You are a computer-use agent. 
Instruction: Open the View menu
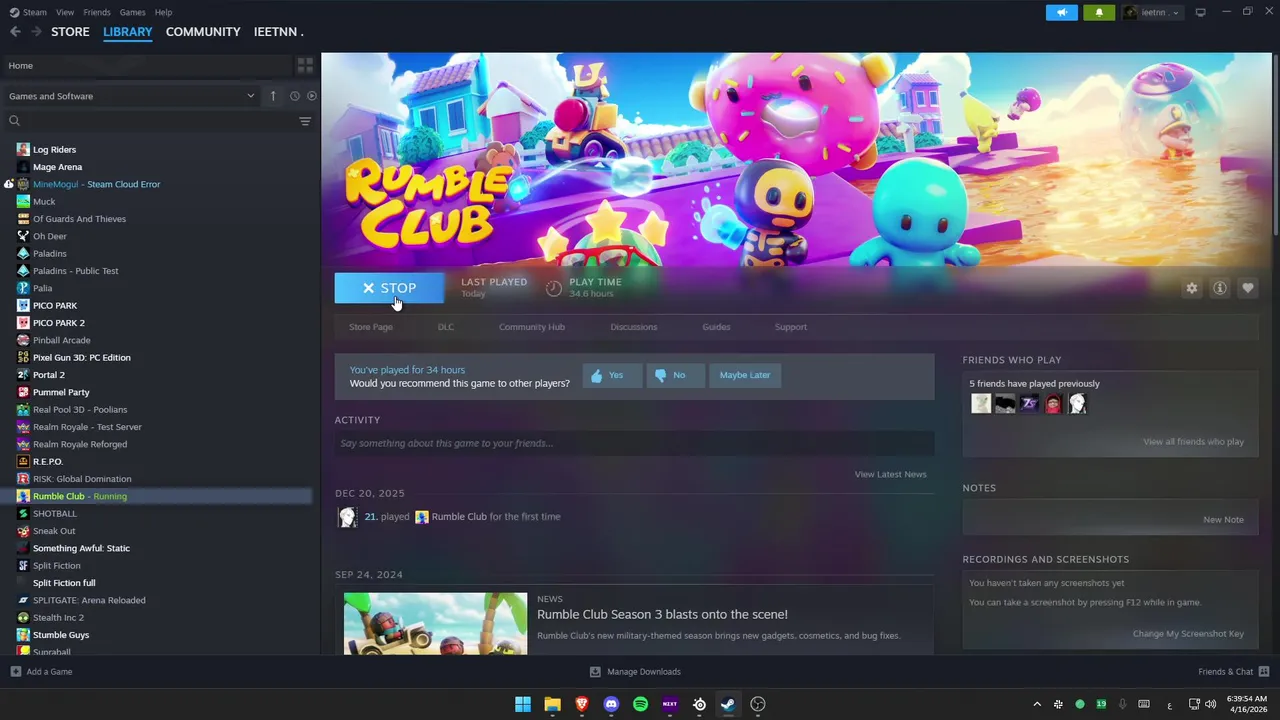(65, 12)
